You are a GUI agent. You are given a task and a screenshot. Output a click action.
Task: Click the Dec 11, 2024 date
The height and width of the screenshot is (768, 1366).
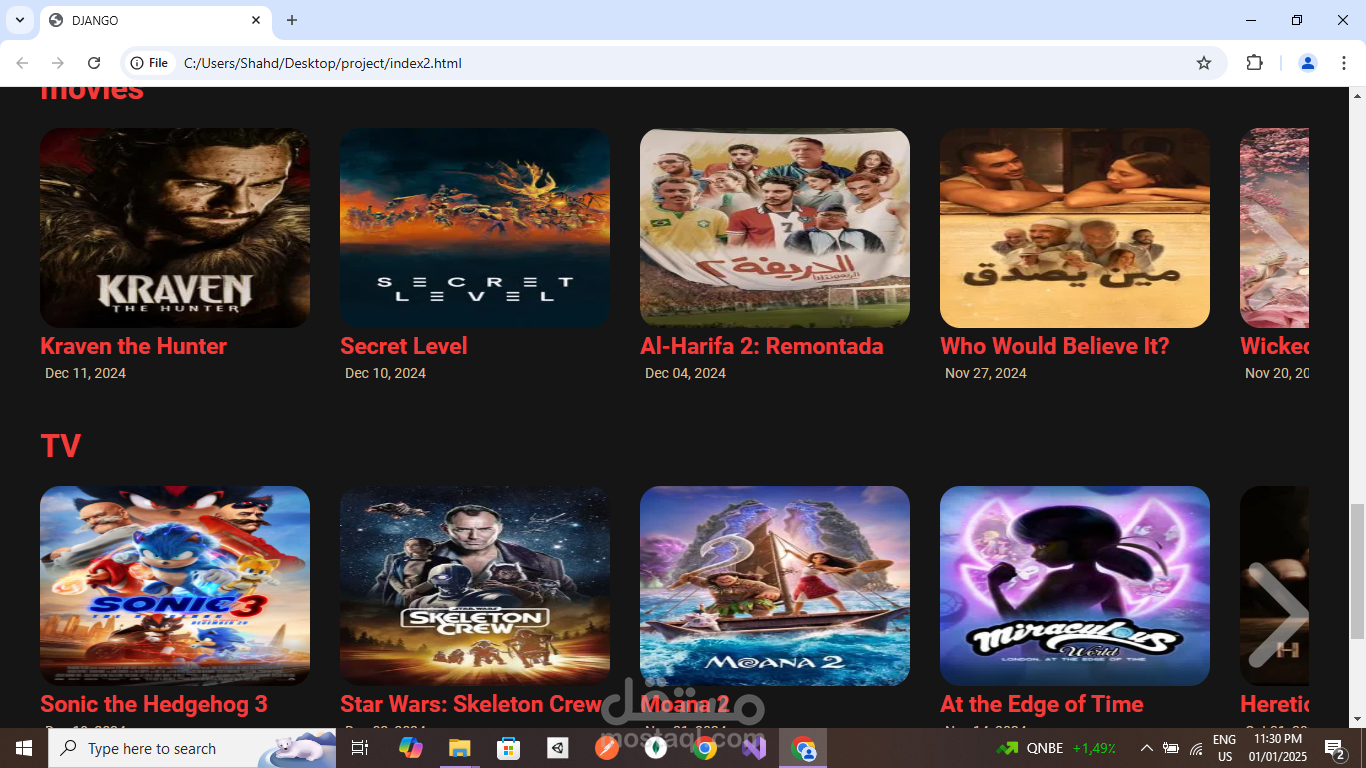click(85, 373)
